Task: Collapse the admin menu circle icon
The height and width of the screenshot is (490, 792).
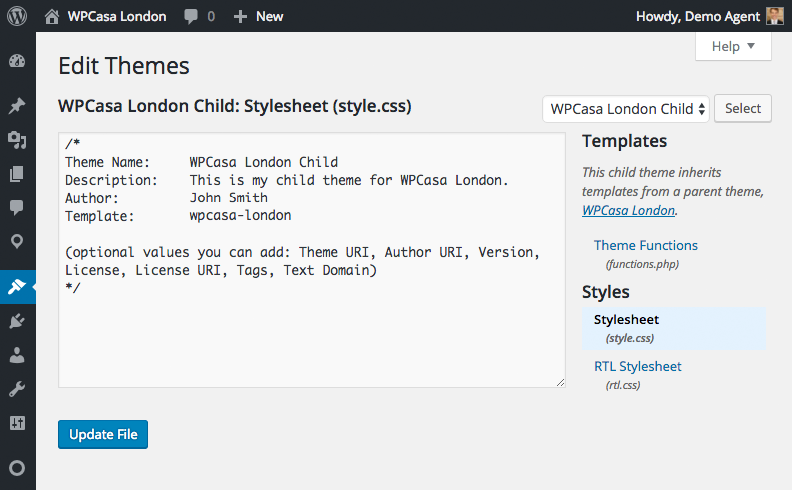Action: pos(17,468)
